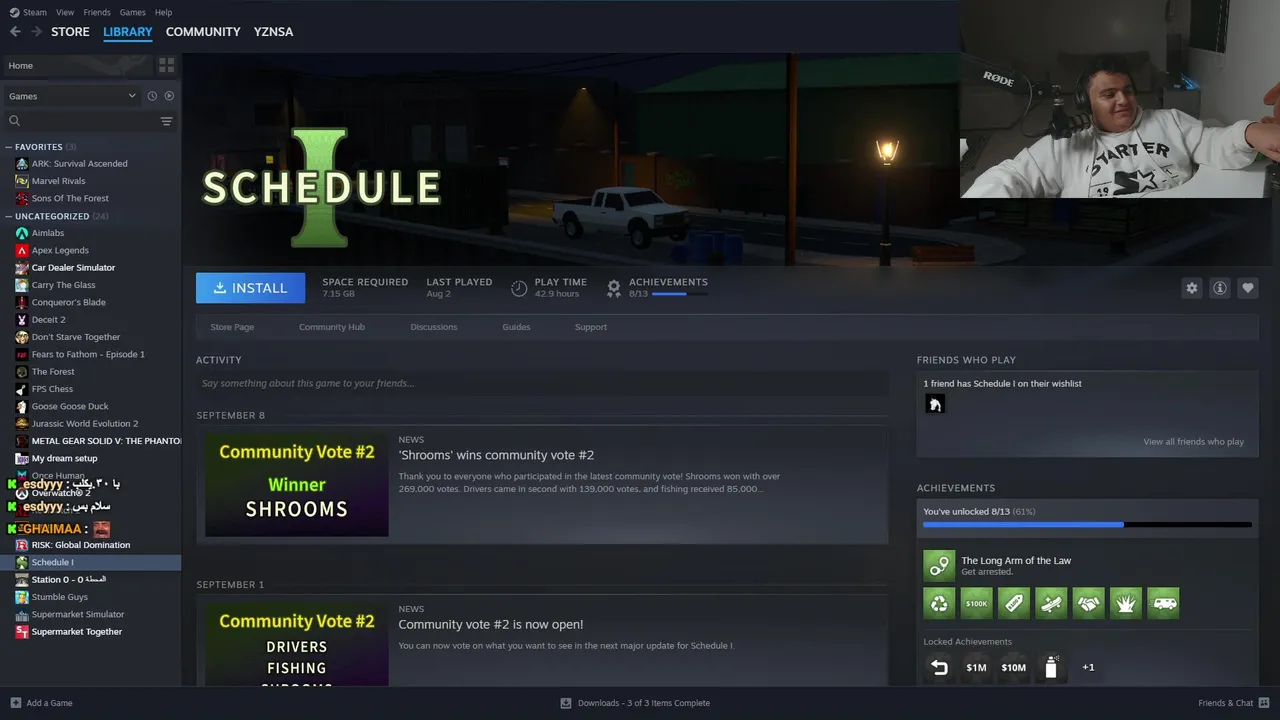This screenshot has width=1280, height=720.
Task: Select Goose Goose Duck in library
Action: 70,406
